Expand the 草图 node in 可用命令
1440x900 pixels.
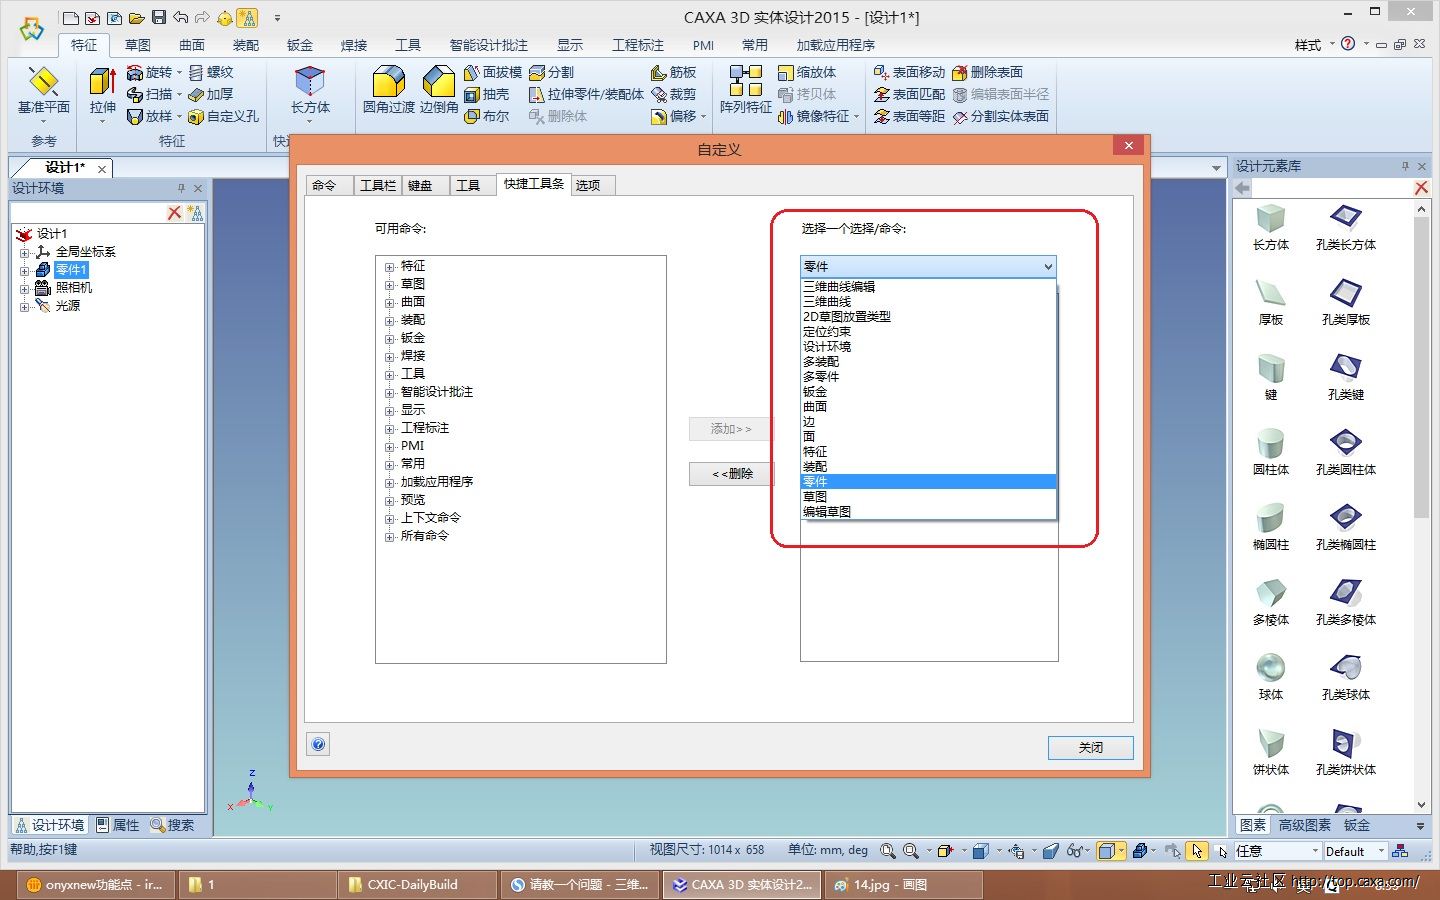point(390,284)
